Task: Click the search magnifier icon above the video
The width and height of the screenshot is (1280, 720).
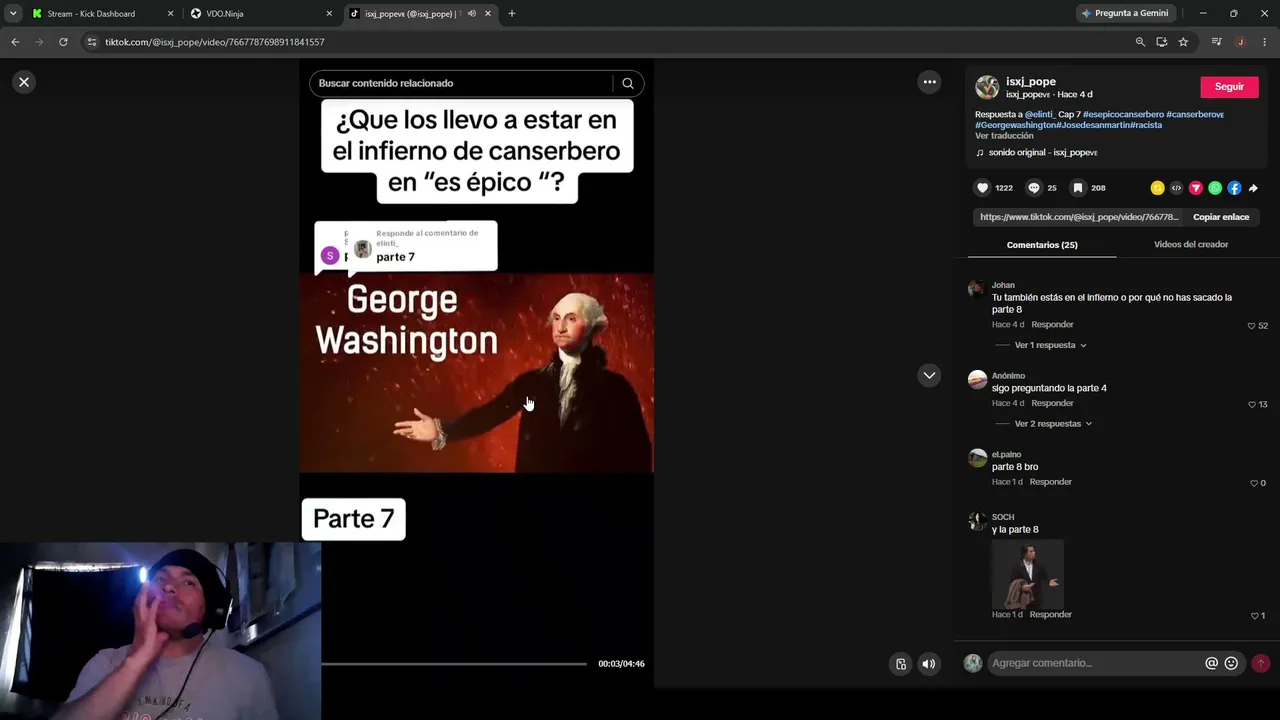Action: coord(628,83)
